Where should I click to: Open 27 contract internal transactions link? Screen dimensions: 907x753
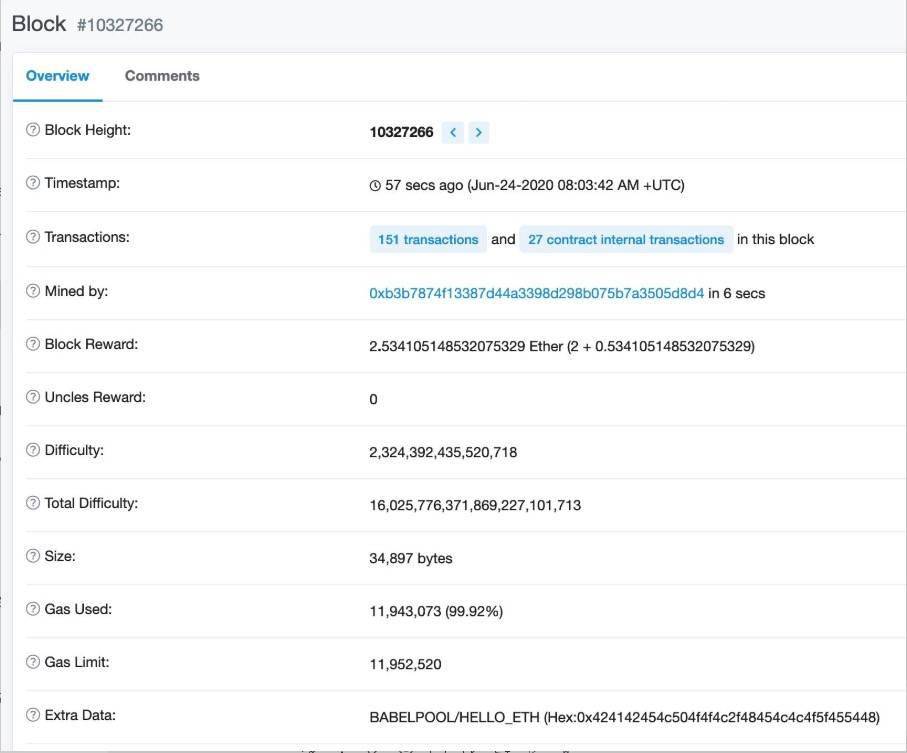(x=626, y=240)
